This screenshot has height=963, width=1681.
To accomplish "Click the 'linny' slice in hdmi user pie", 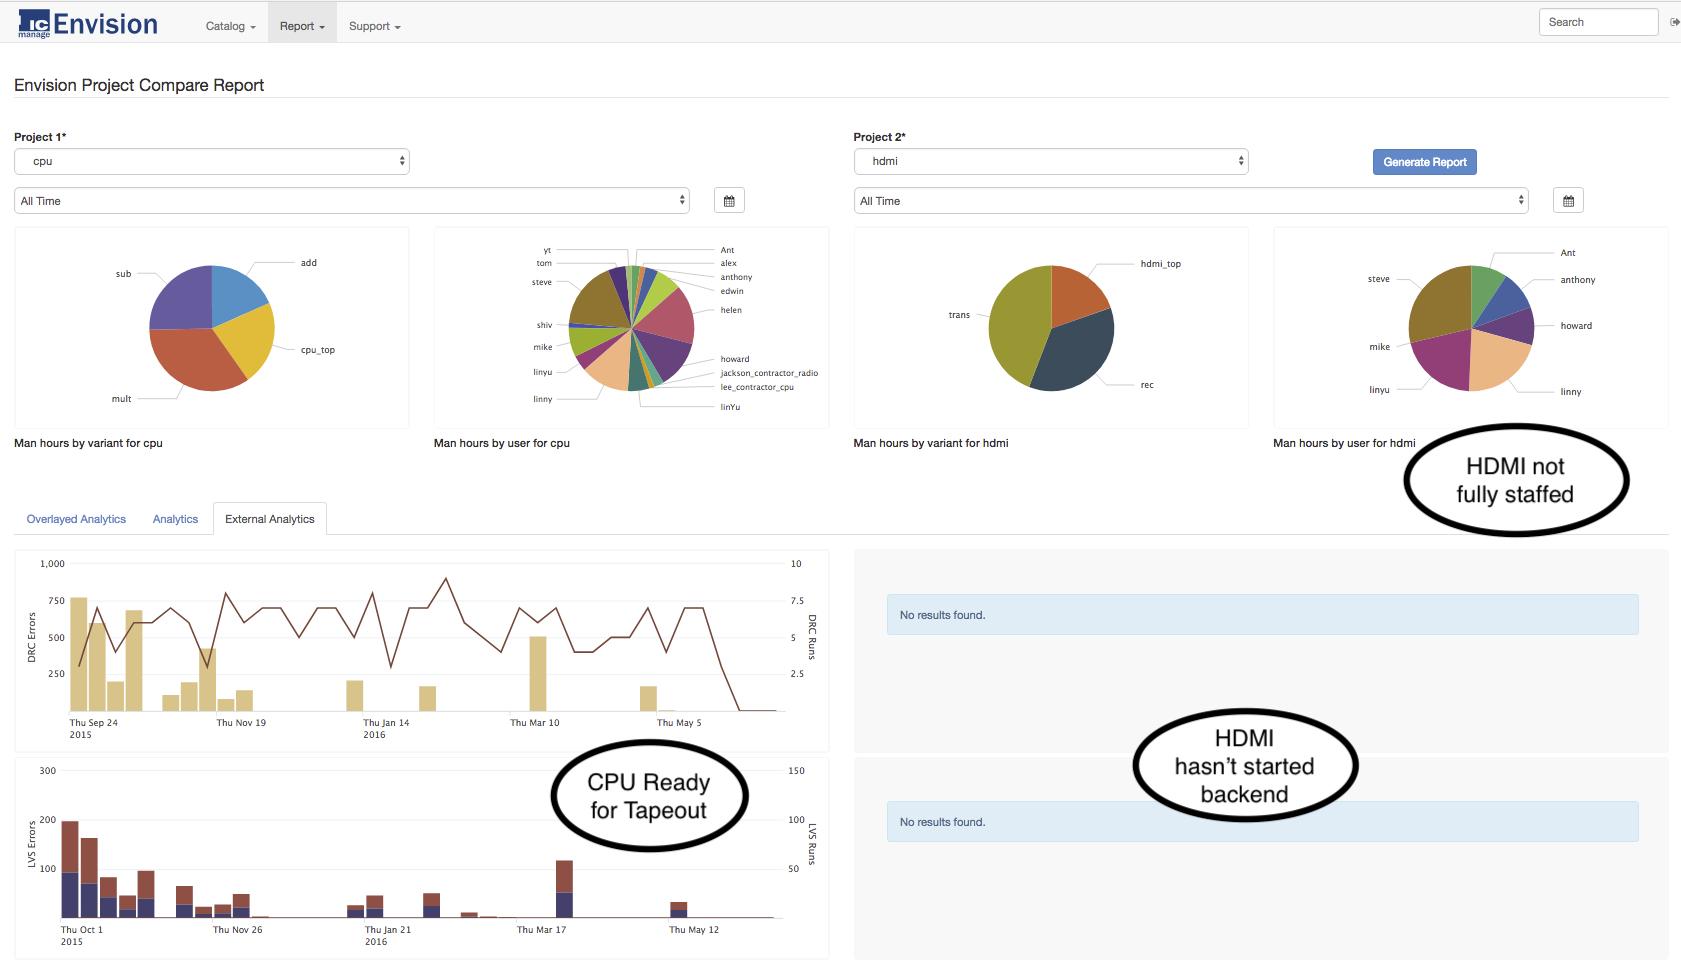I will tap(1497, 362).
